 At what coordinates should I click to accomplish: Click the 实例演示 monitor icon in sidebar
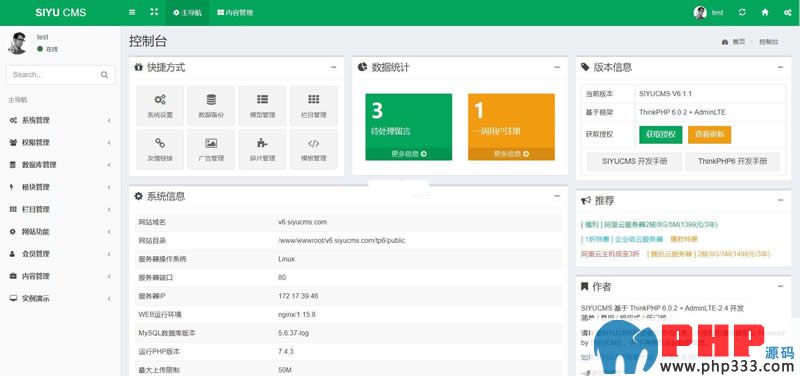pyautogui.click(x=13, y=298)
